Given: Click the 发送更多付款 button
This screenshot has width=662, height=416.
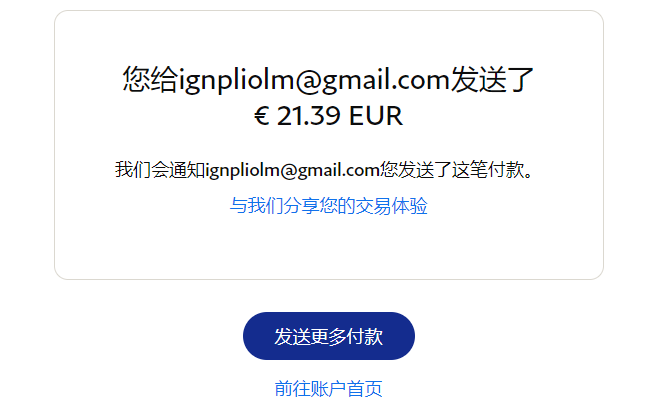Looking at the screenshot, I should click(x=328, y=336).
